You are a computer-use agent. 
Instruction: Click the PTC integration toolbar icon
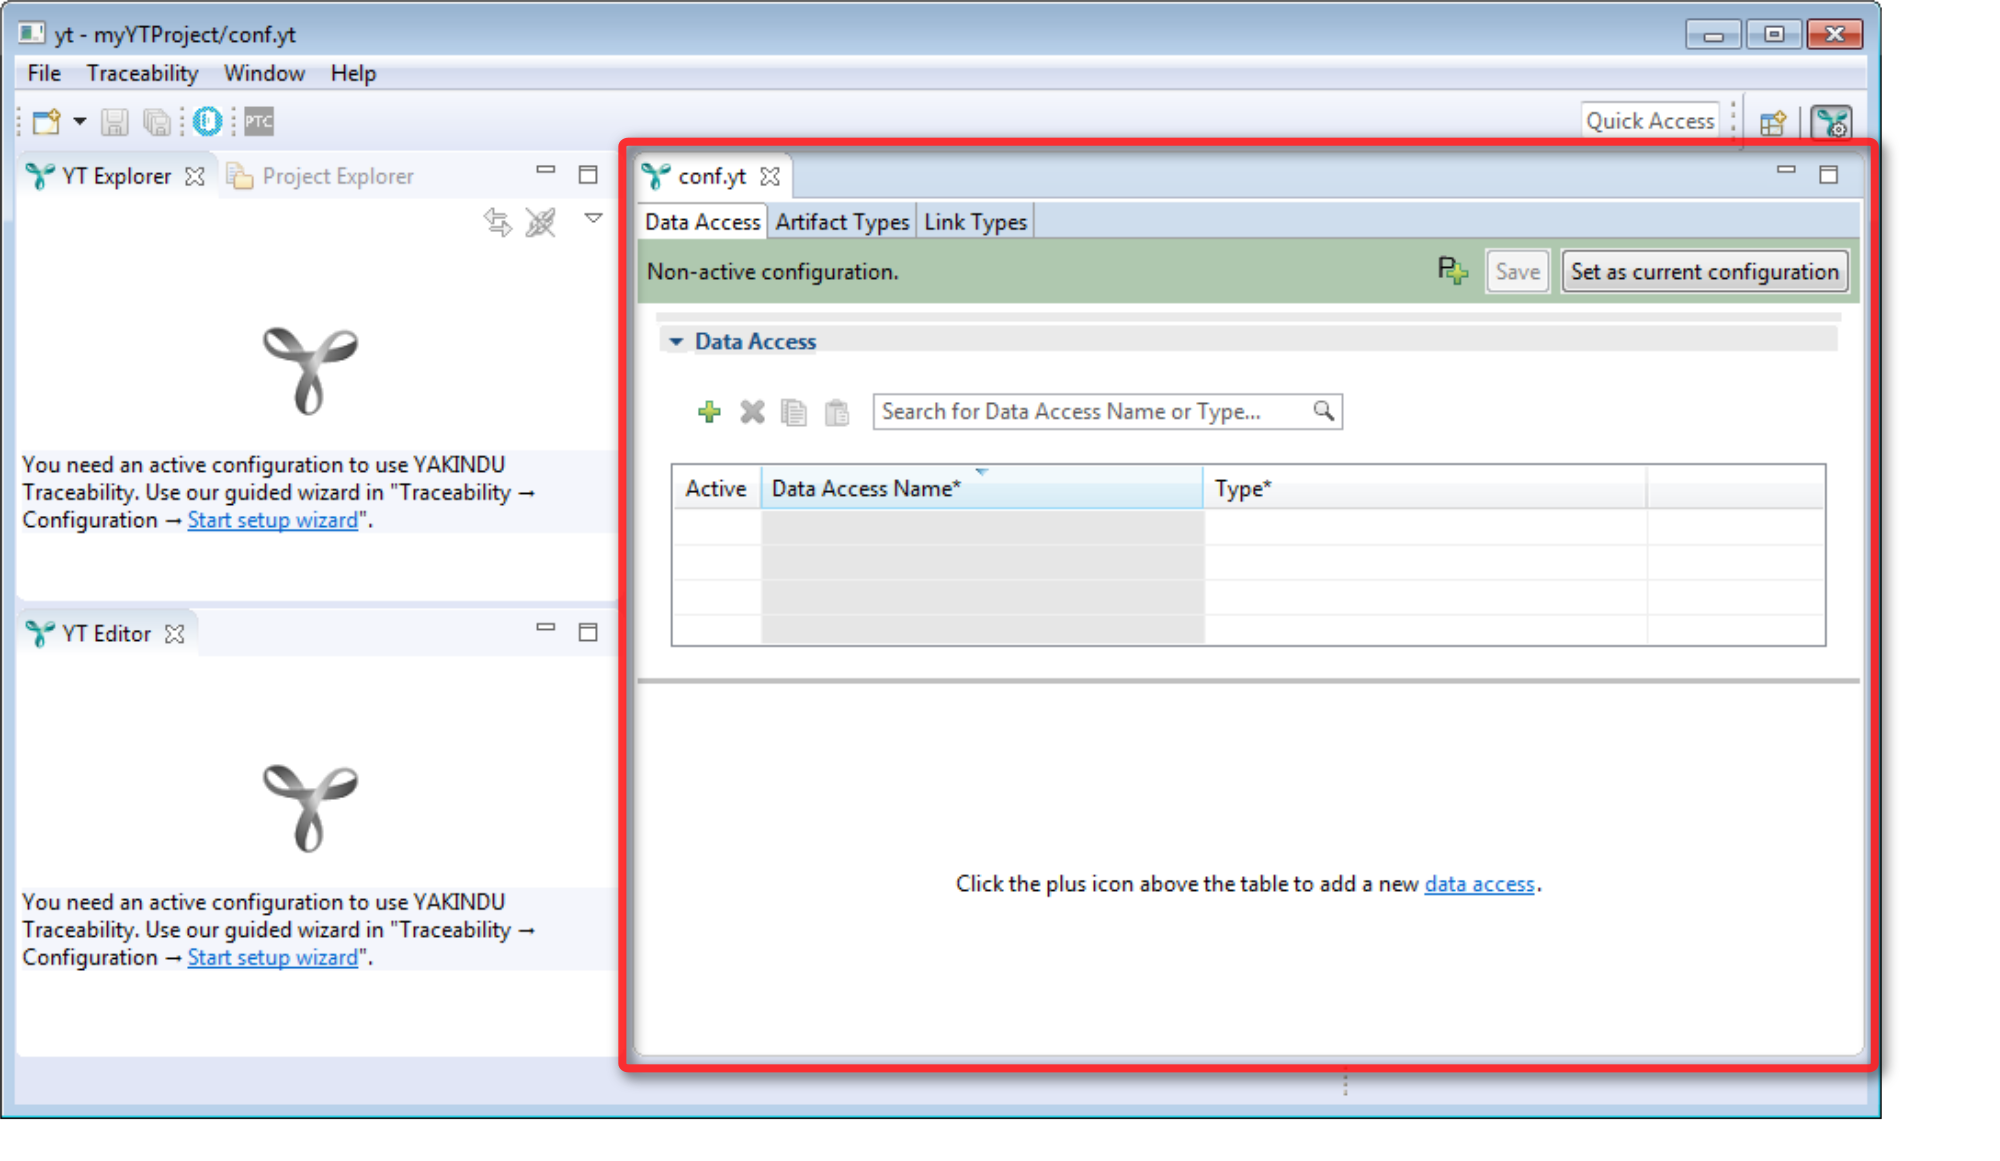tap(256, 121)
